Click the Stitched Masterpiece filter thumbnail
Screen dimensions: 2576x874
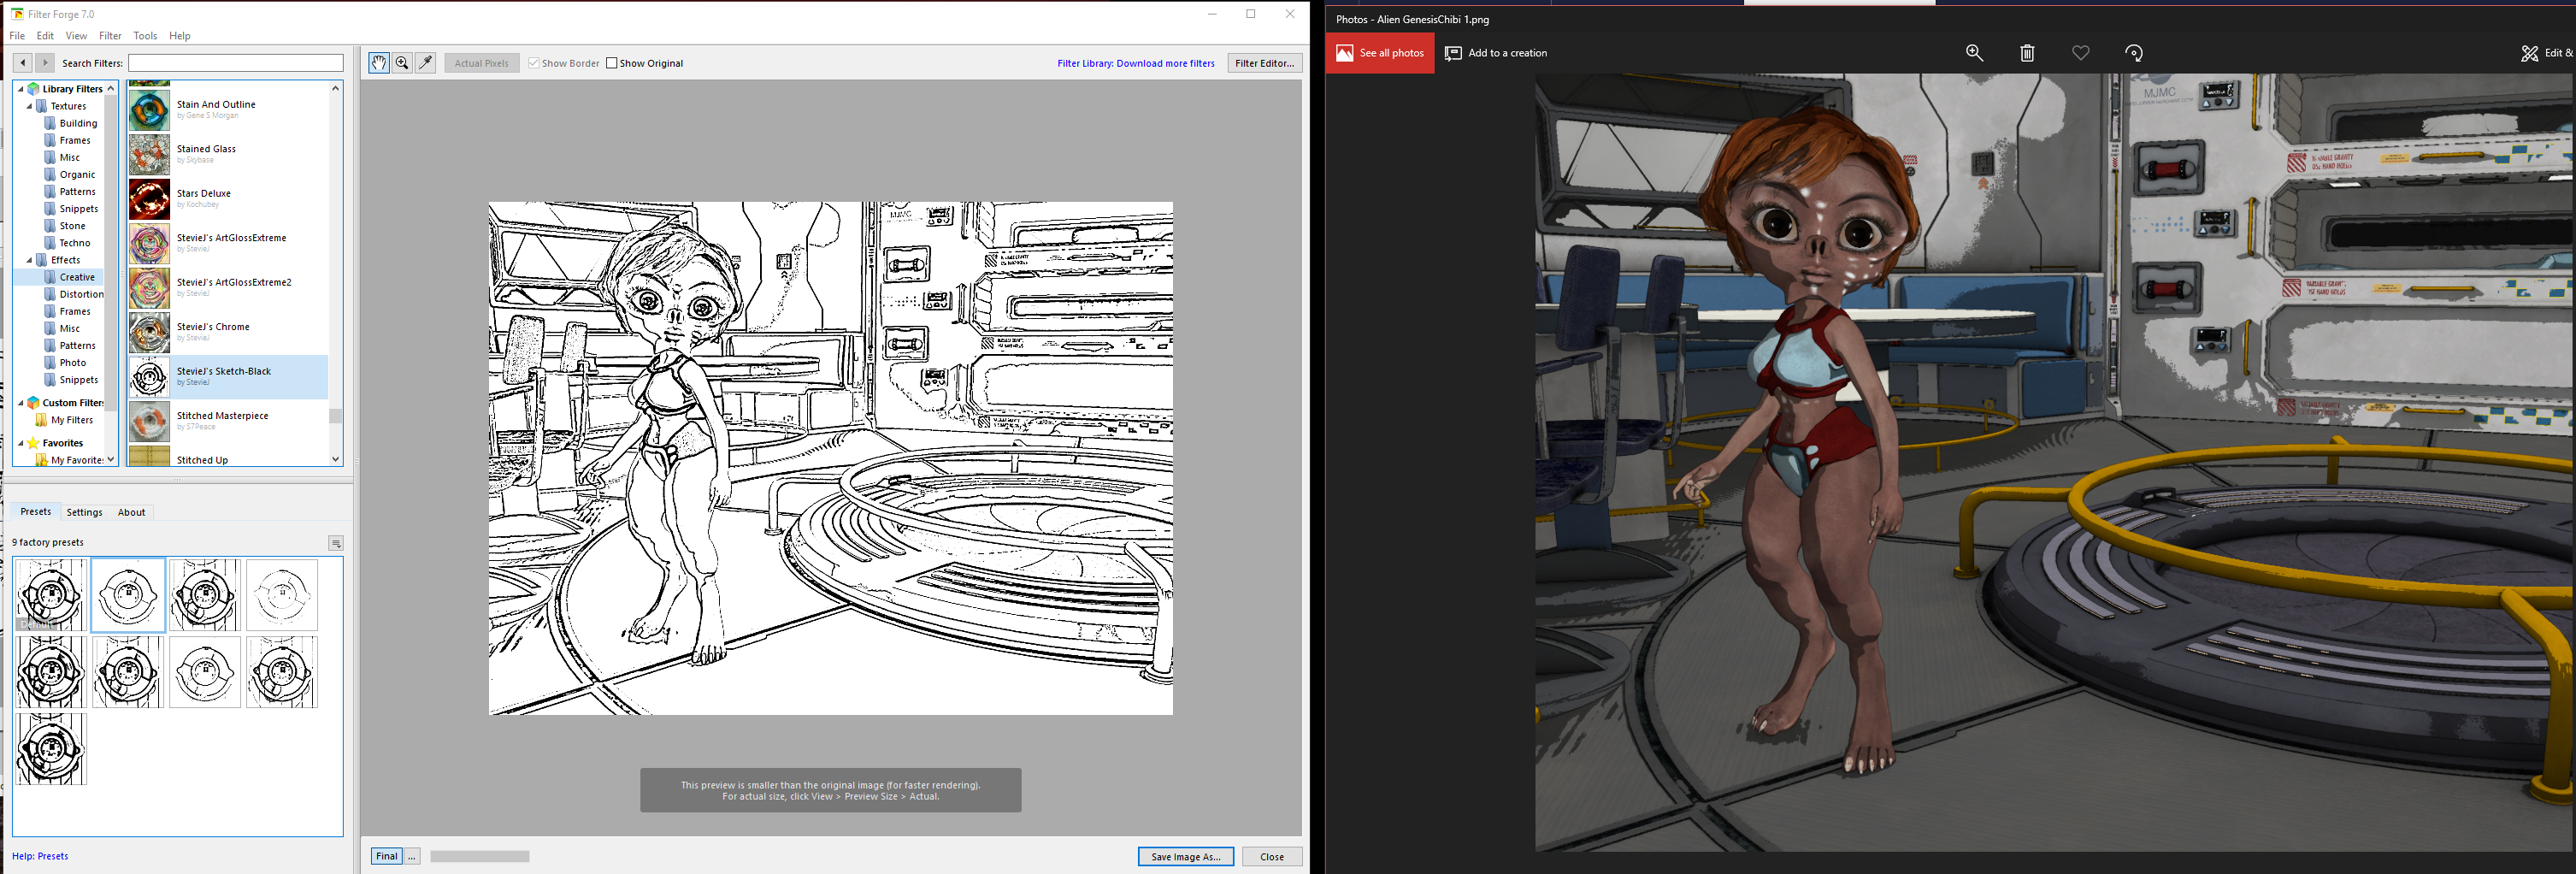(x=149, y=421)
